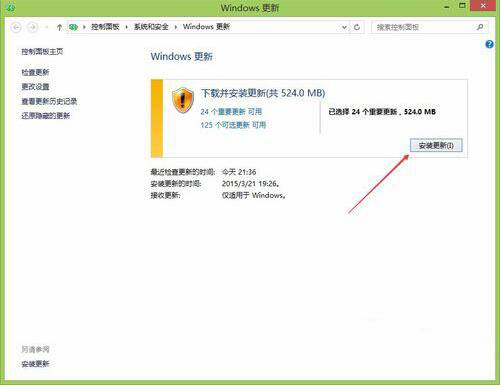Click the 仅适用于 Windows text
Viewport: 501px width, 385px height.
click(254, 195)
